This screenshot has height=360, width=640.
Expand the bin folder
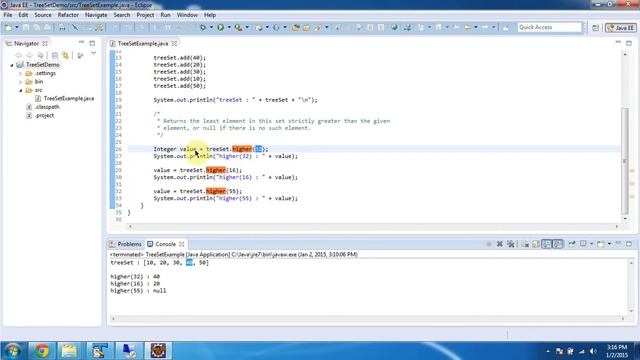(20, 82)
